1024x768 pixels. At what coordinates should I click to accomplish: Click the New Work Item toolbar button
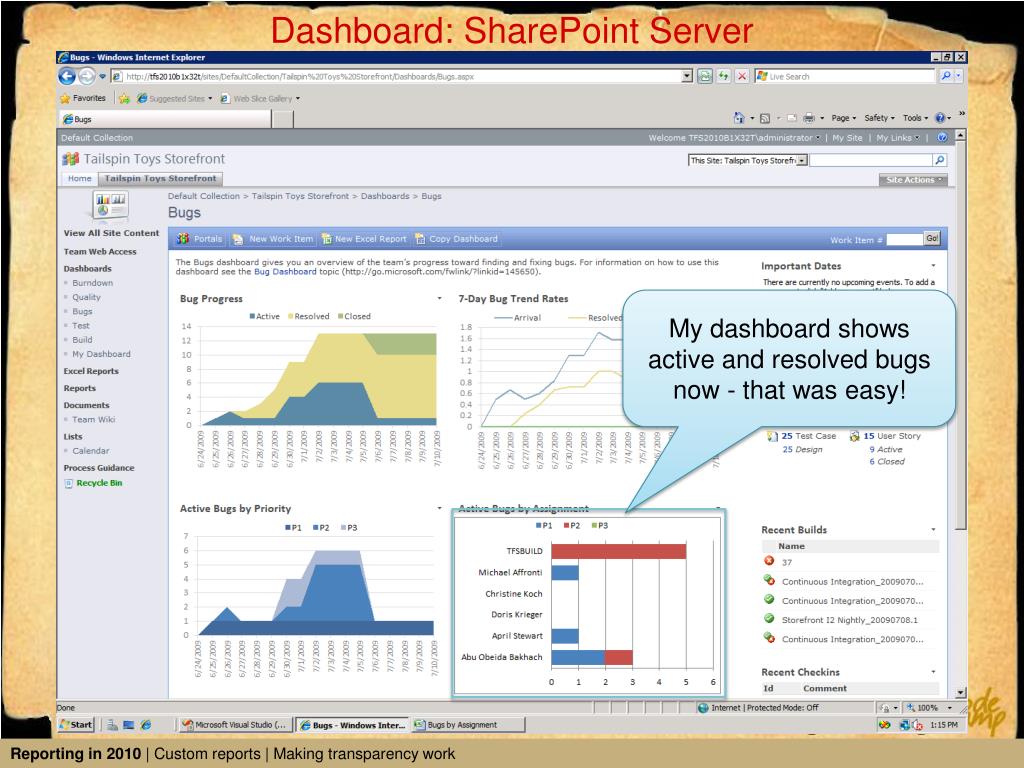coord(274,239)
